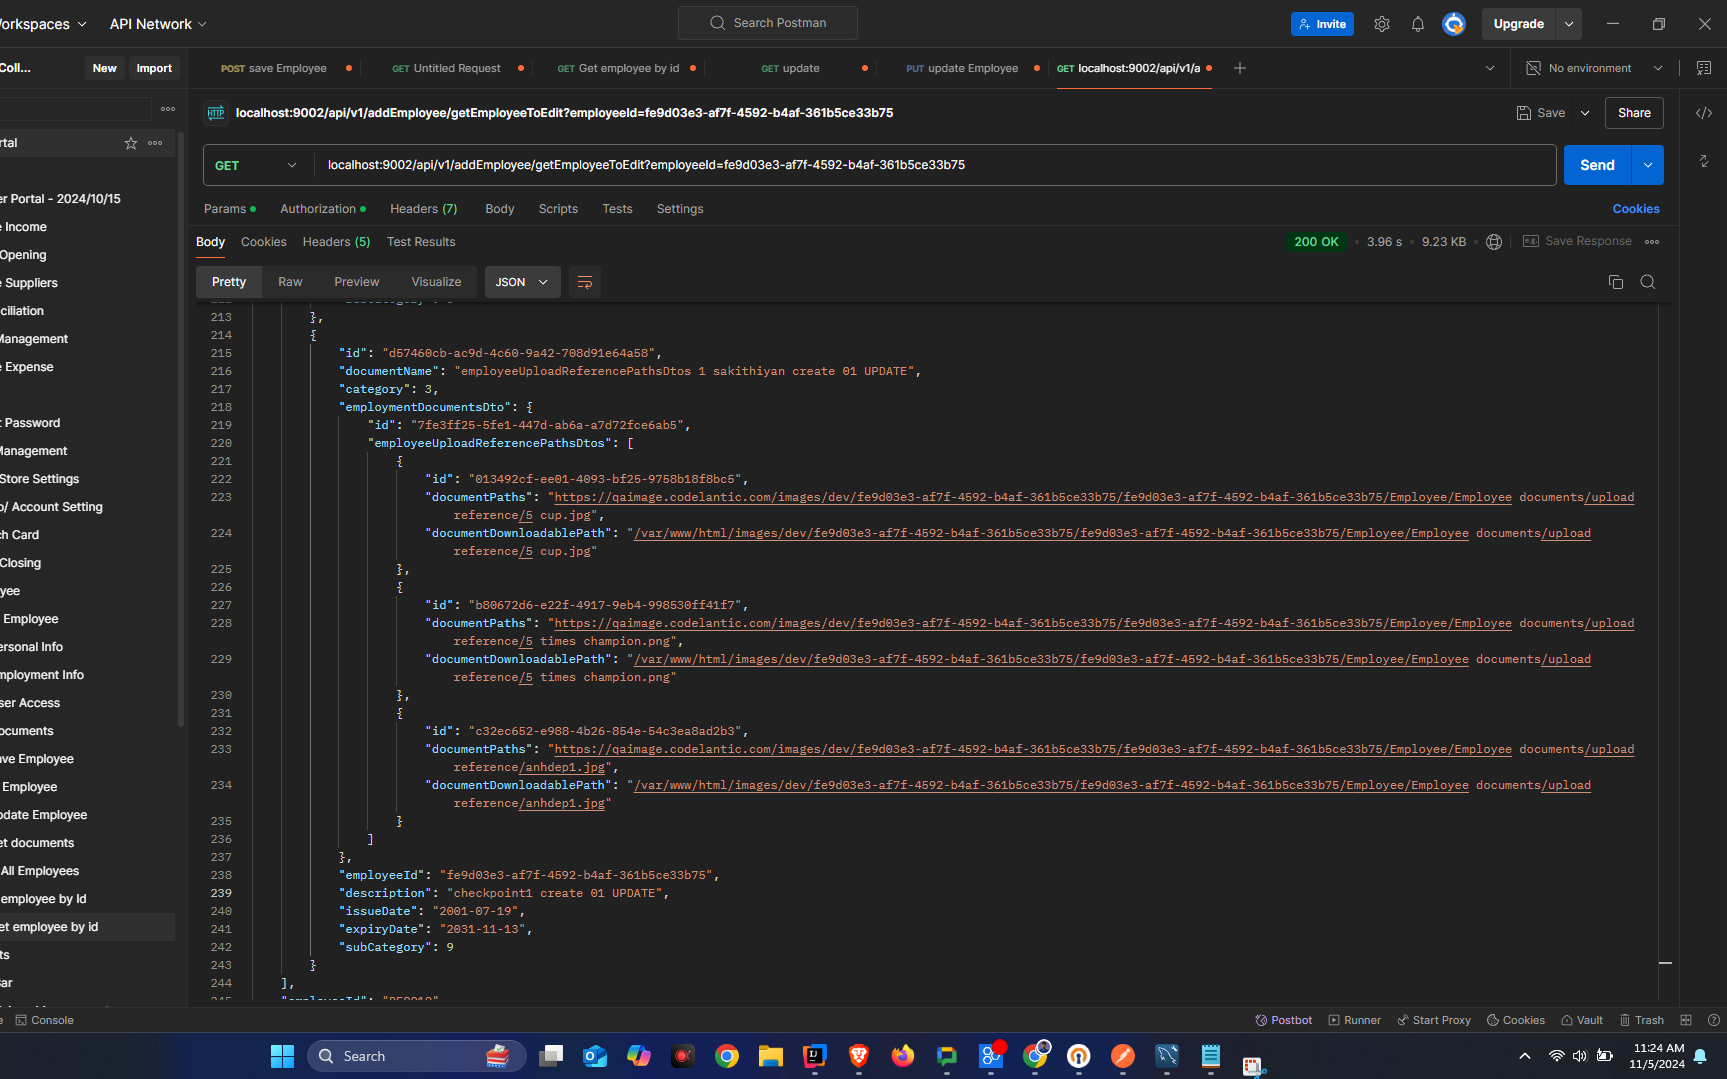Screen dimensions: 1727x1079
Task: Click the network globe icon in response
Action: pyautogui.click(x=1494, y=242)
